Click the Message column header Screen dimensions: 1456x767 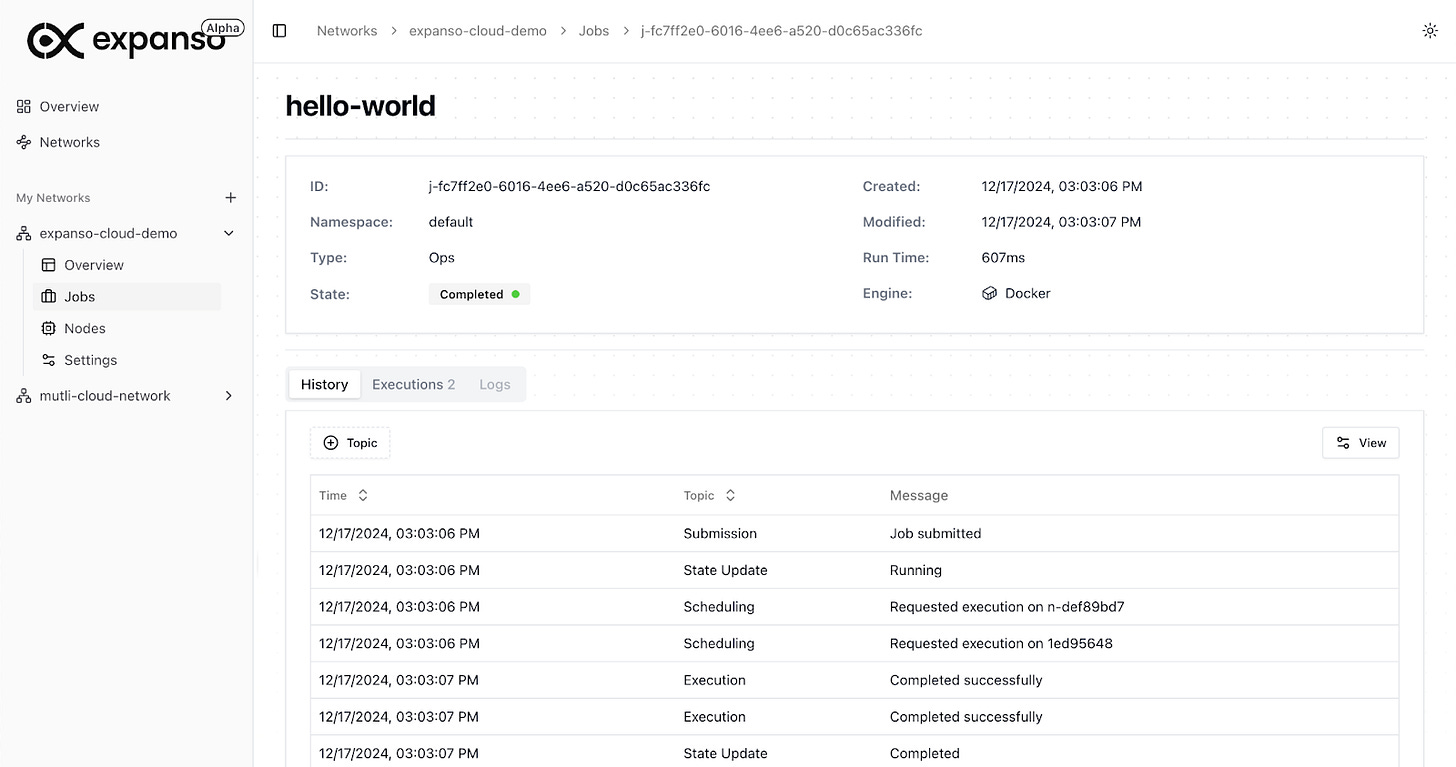[919, 496]
